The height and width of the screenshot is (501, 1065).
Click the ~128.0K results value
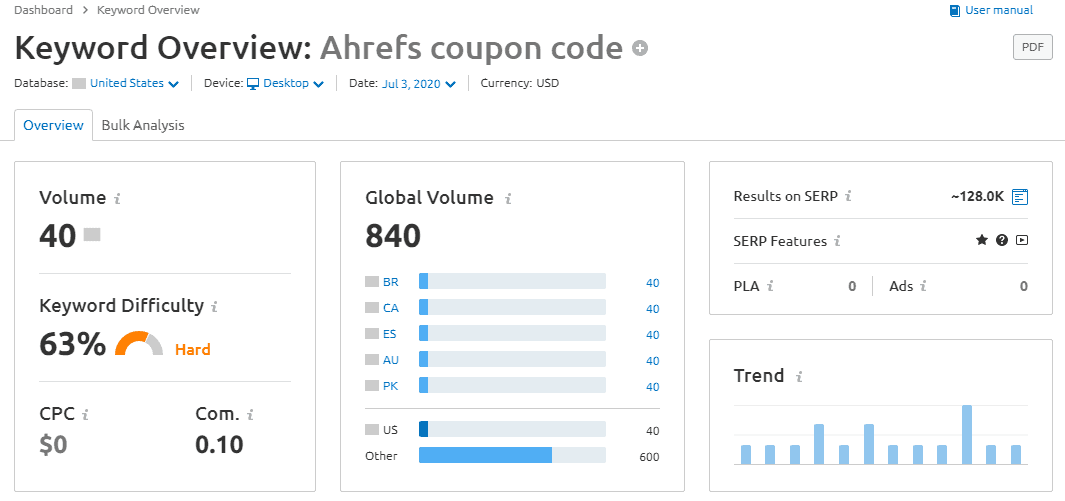(977, 197)
